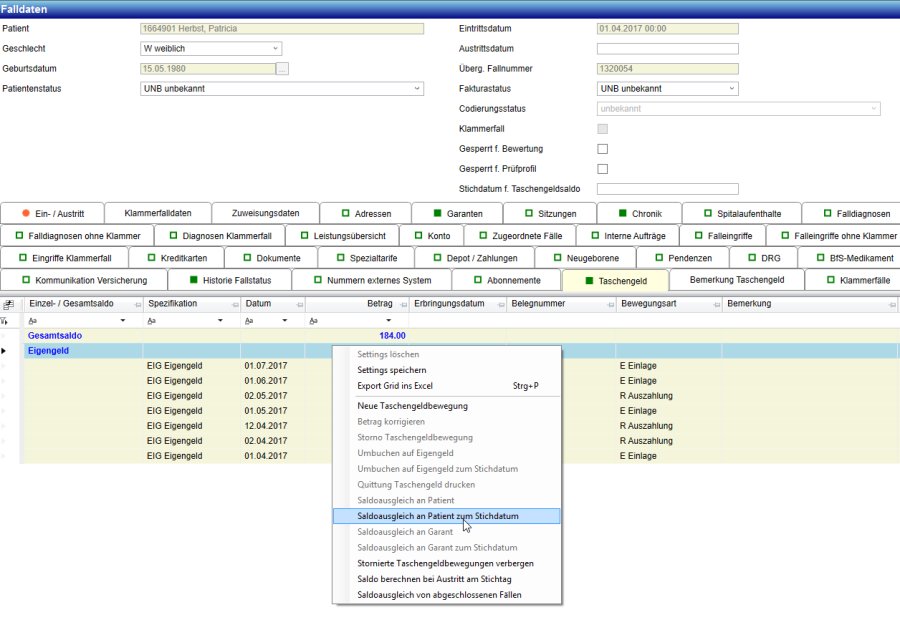This screenshot has width=900, height=630.
Task: Toggle the Gesperrt f. Prüfprofil checkbox
Action: click(x=602, y=169)
